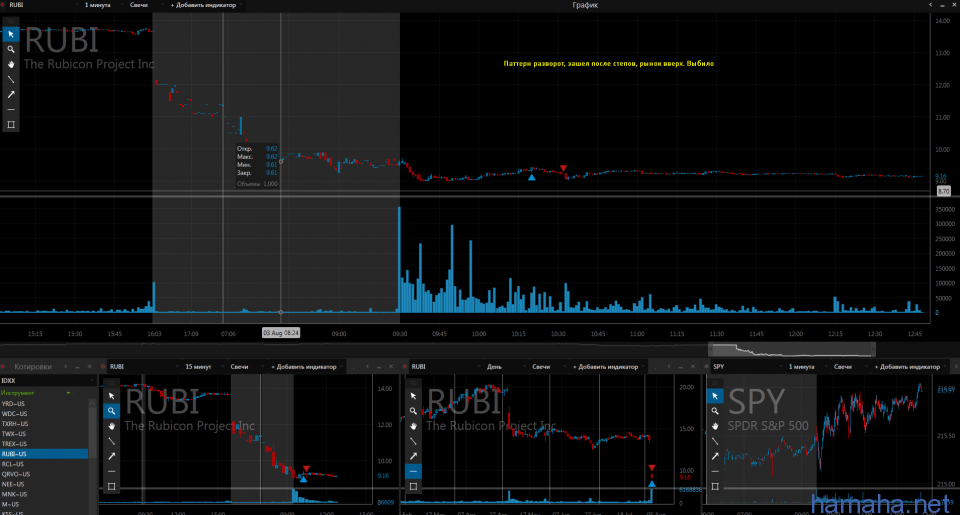Select trend line tool in SPY chart
Image resolution: width=960 pixels, height=515 pixels.
714,441
